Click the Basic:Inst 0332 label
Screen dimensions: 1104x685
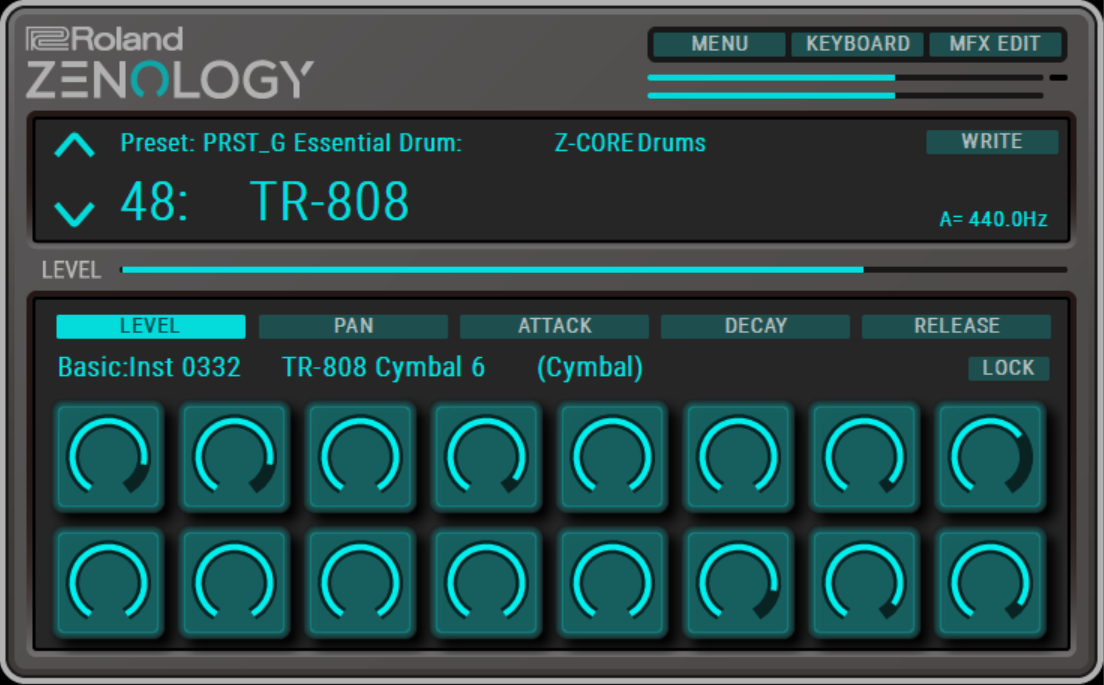coord(149,367)
